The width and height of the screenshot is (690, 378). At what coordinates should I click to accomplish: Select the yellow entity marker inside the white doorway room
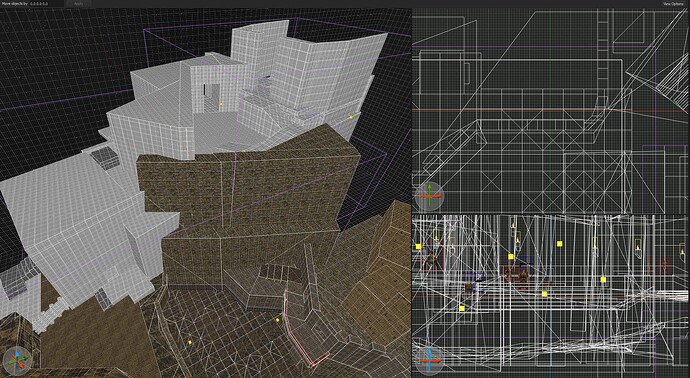(x=221, y=104)
